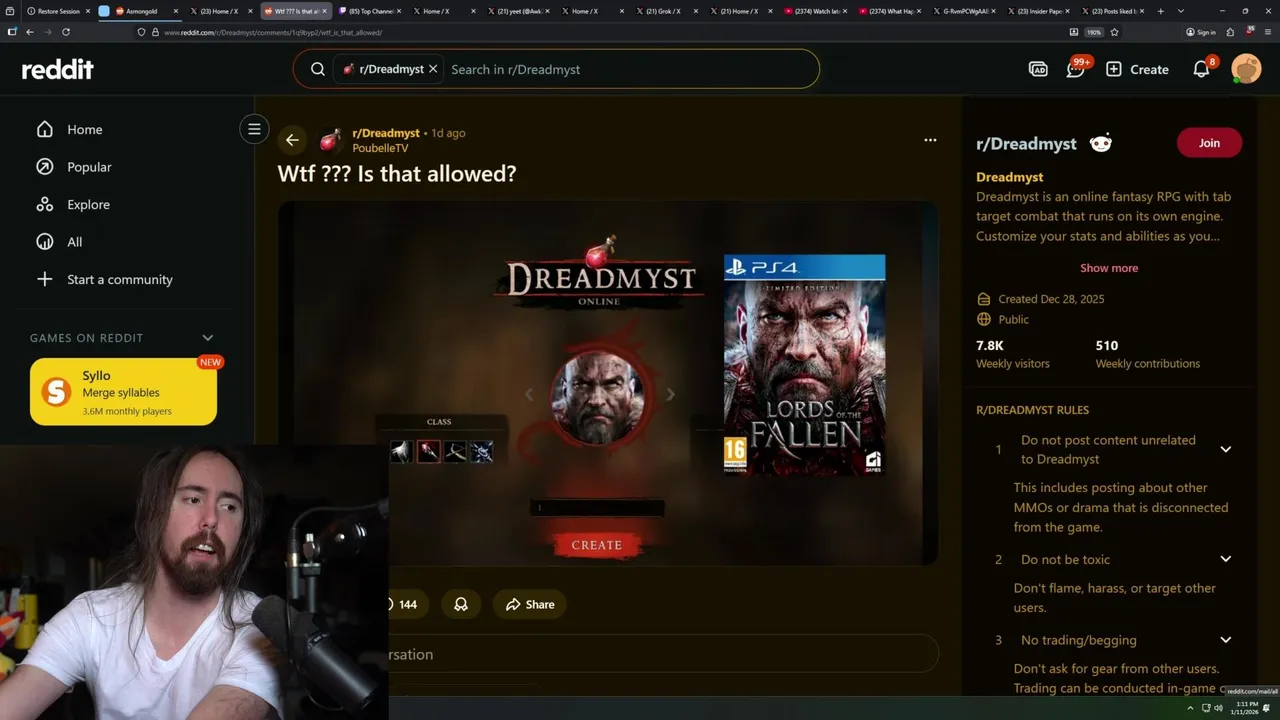Sign in to browser account

pyautogui.click(x=1201, y=32)
